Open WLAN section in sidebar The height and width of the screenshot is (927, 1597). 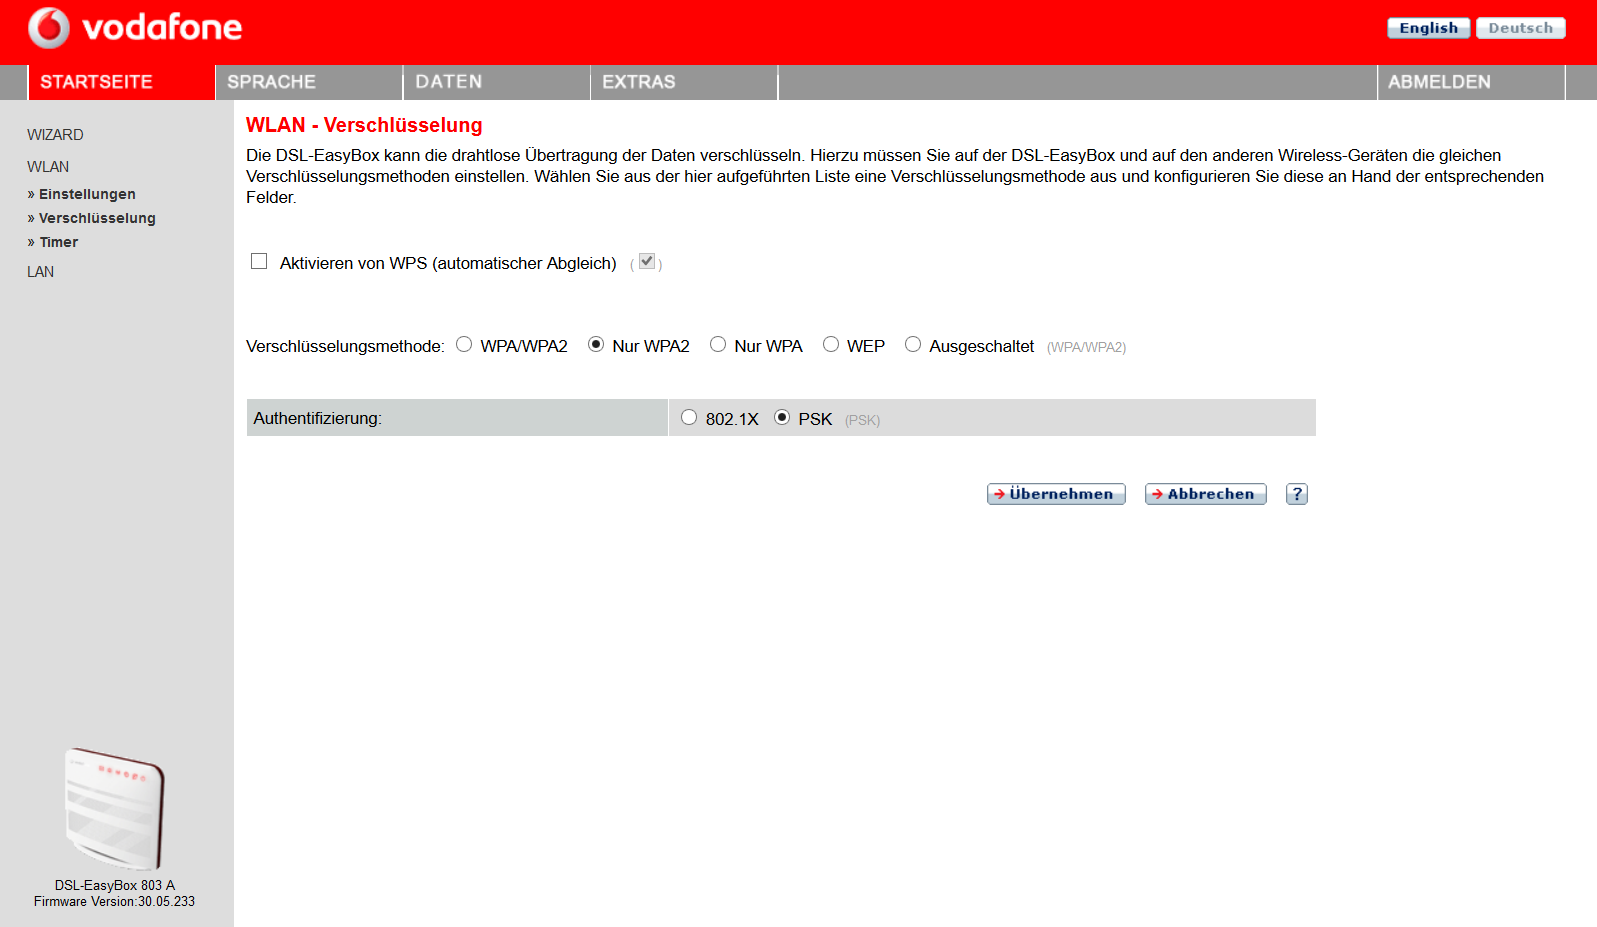pyautogui.click(x=48, y=167)
